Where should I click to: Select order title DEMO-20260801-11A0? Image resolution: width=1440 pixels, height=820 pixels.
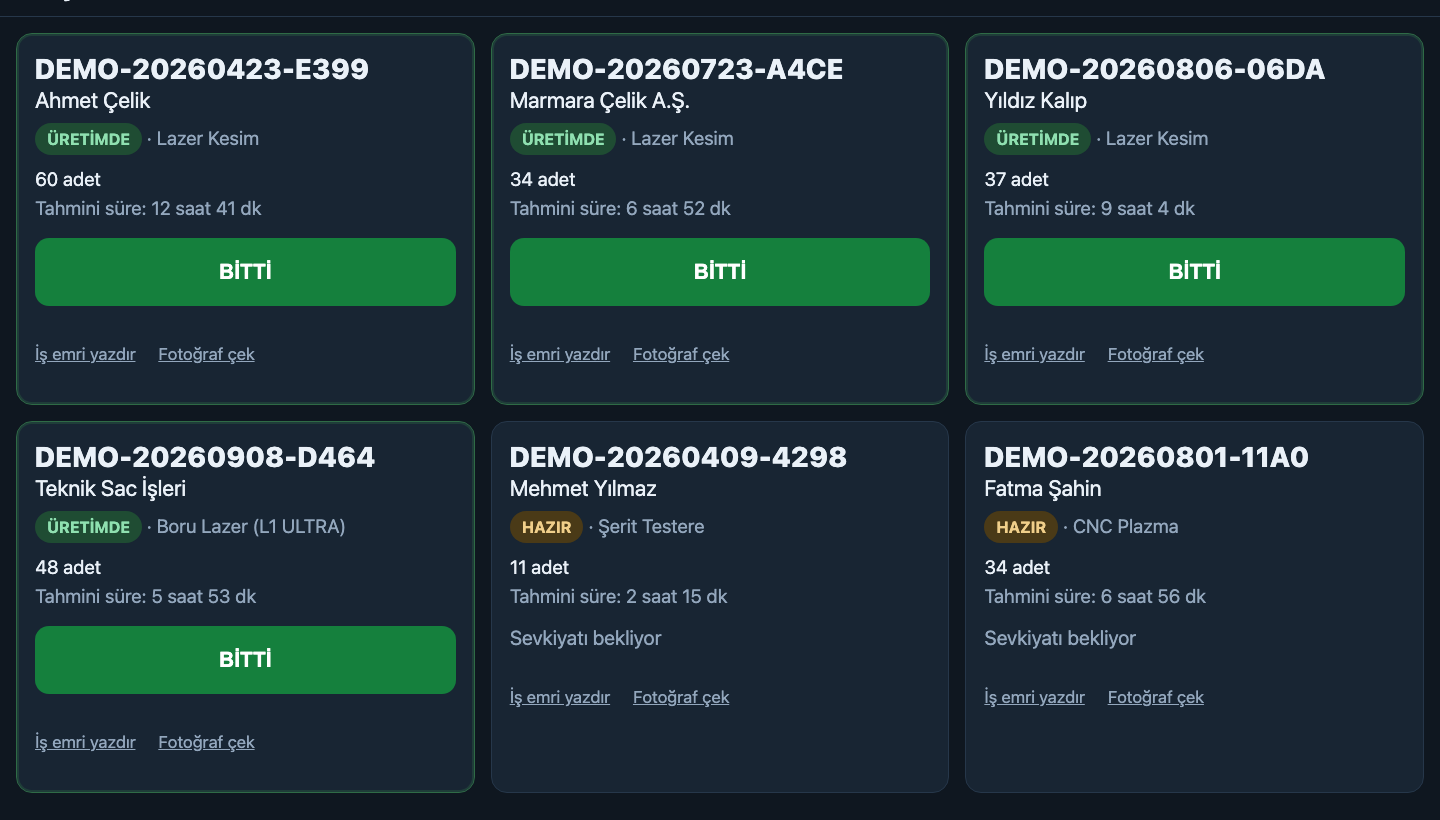click(x=1146, y=457)
